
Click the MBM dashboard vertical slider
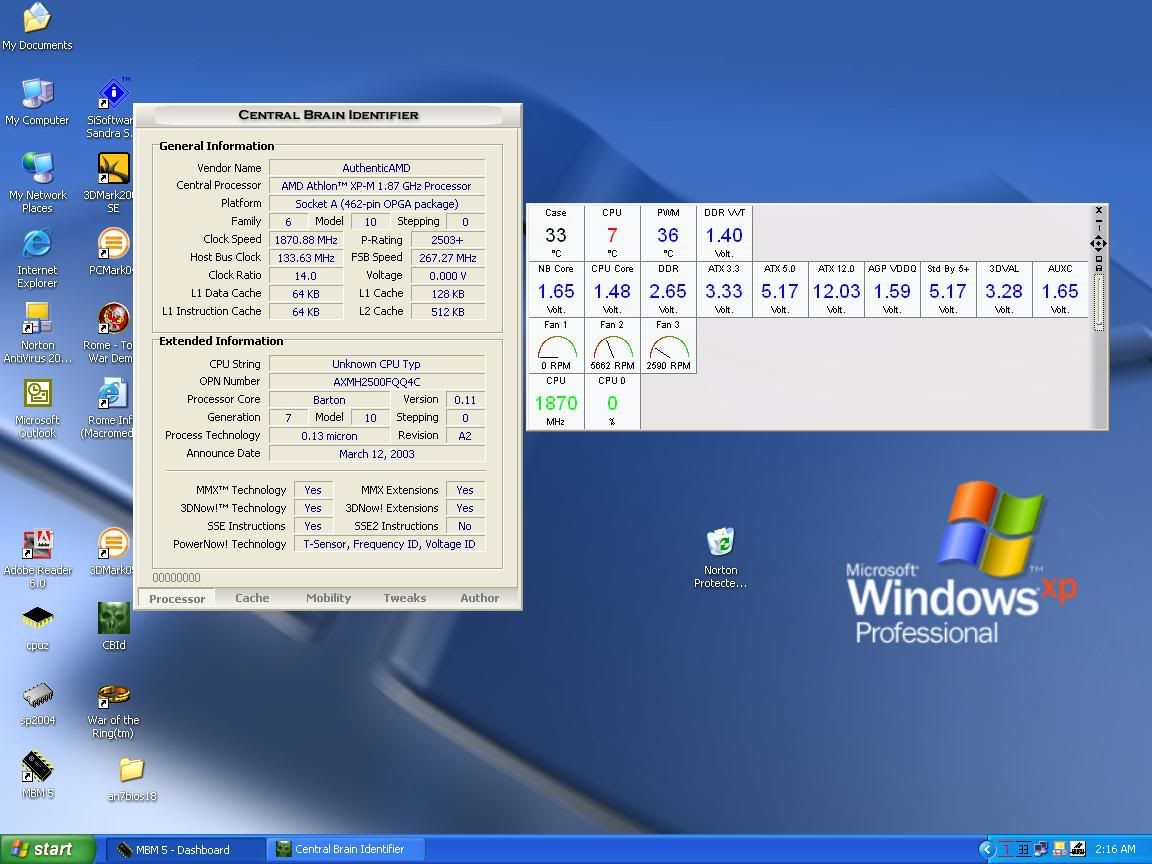point(1099,300)
